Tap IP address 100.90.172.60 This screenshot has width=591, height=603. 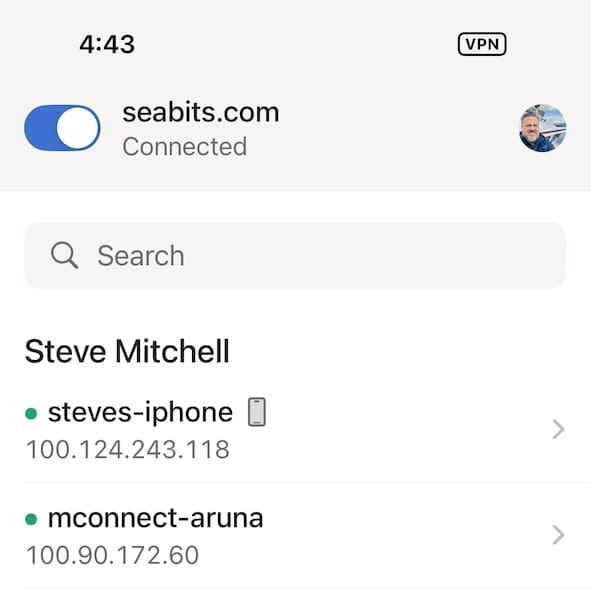click(x=112, y=555)
